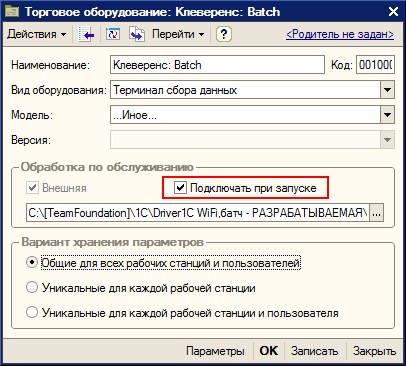The width and height of the screenshot is (406, 366).
Task: Click the Родитель не задан link
Action: (x=340, y=34)
